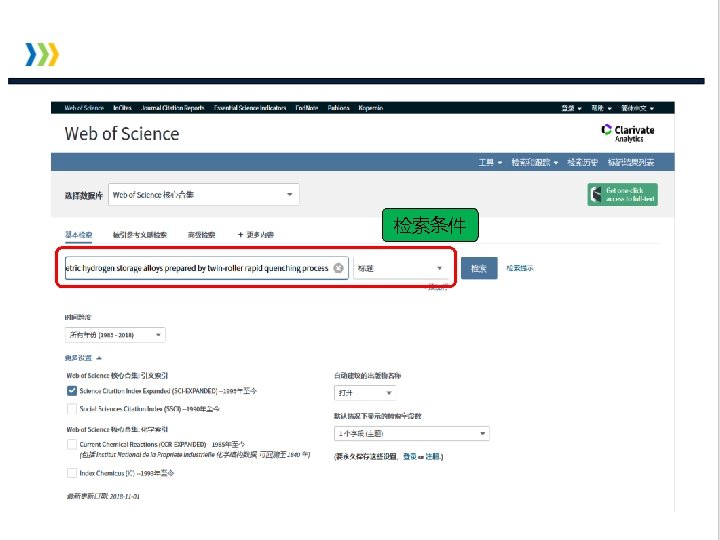The image size is (720, 540).
Task: Open the 帮助 help dropdown
Action: pyautogui.click(x=601, y=108)
